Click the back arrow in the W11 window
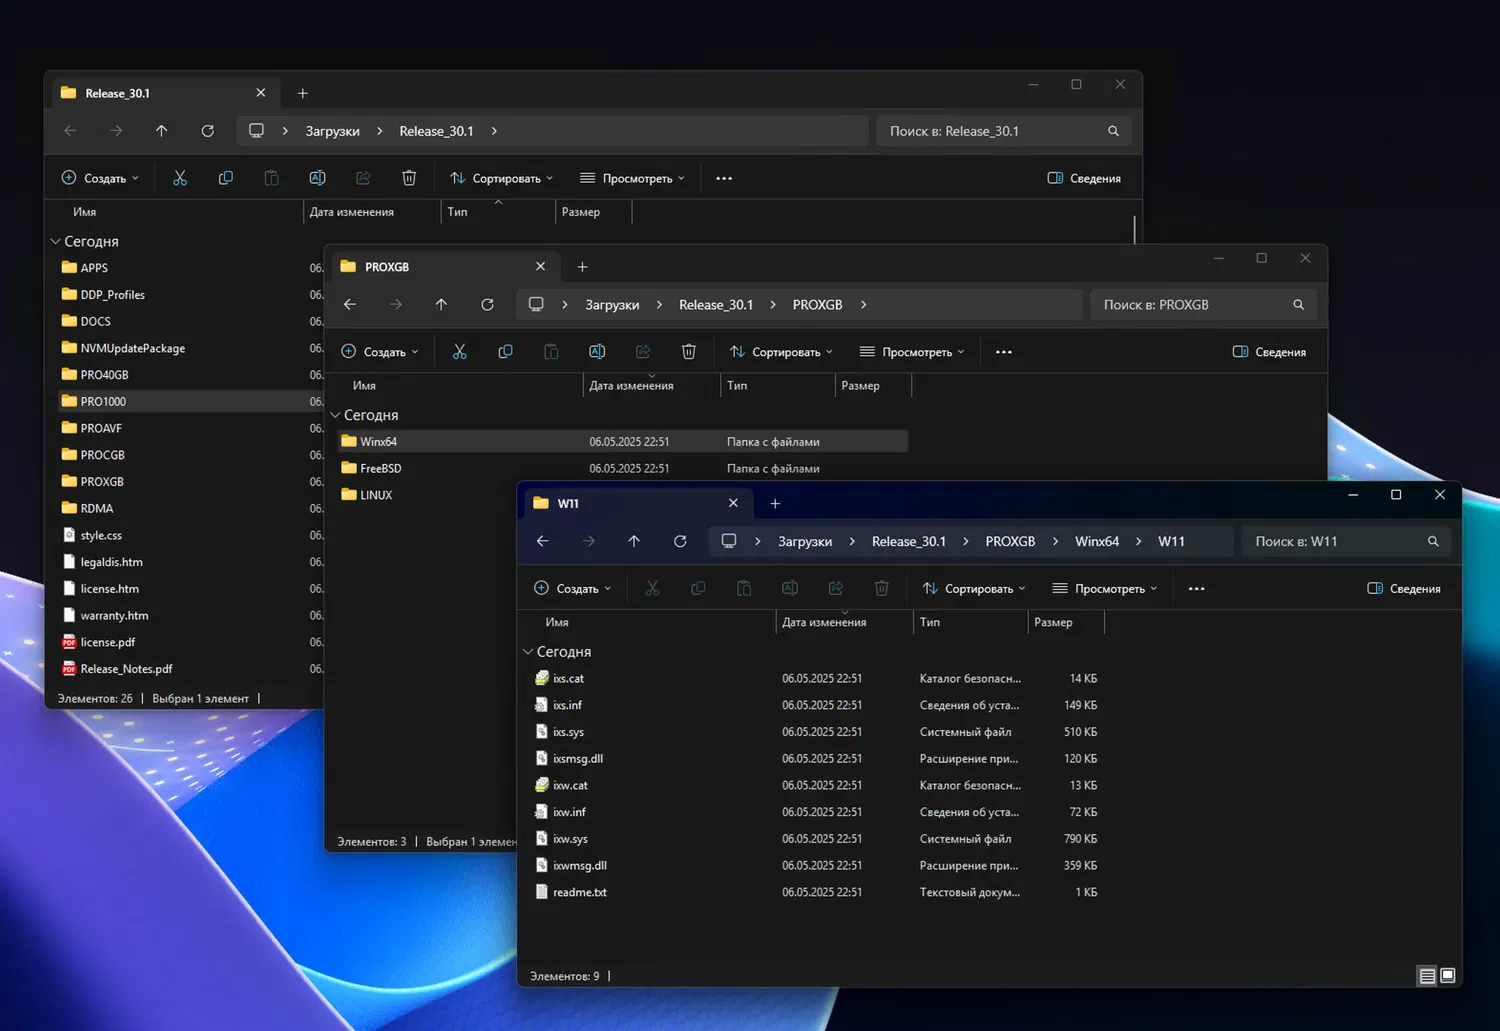The width and height of the screenshot is (1500, 1031). tap(543, 541)
